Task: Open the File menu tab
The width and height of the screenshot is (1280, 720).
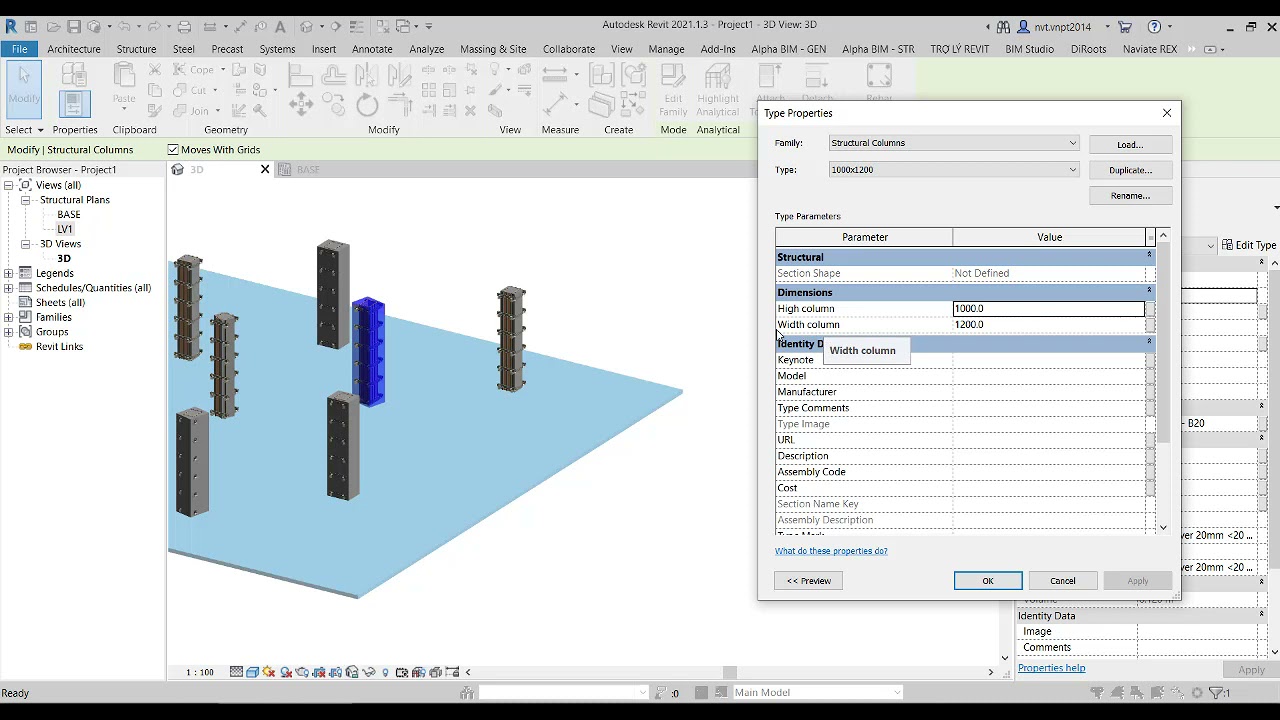Action: 19,49
